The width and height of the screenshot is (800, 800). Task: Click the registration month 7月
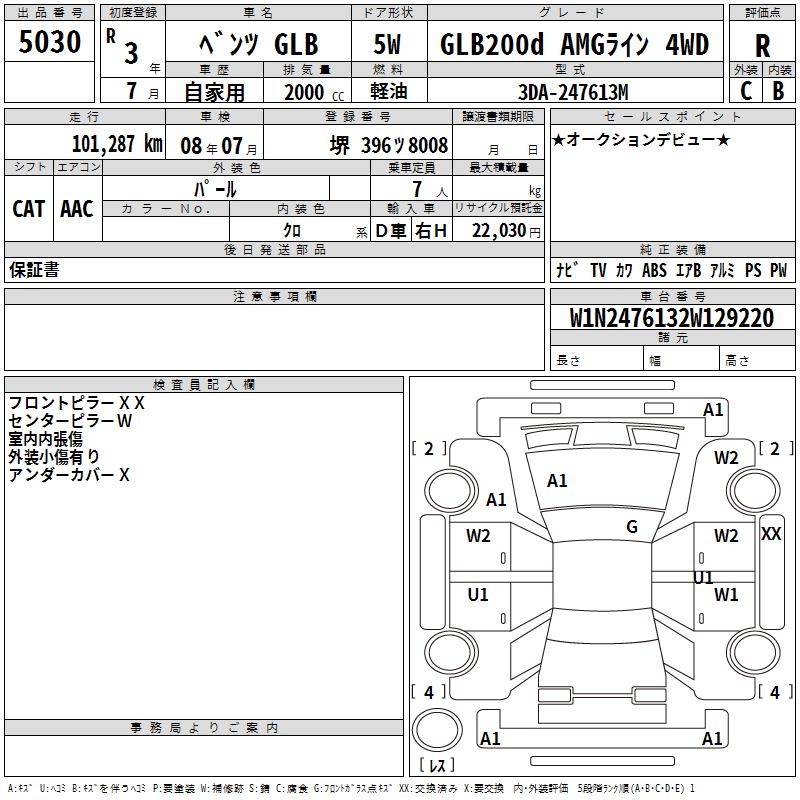(142, 91)
